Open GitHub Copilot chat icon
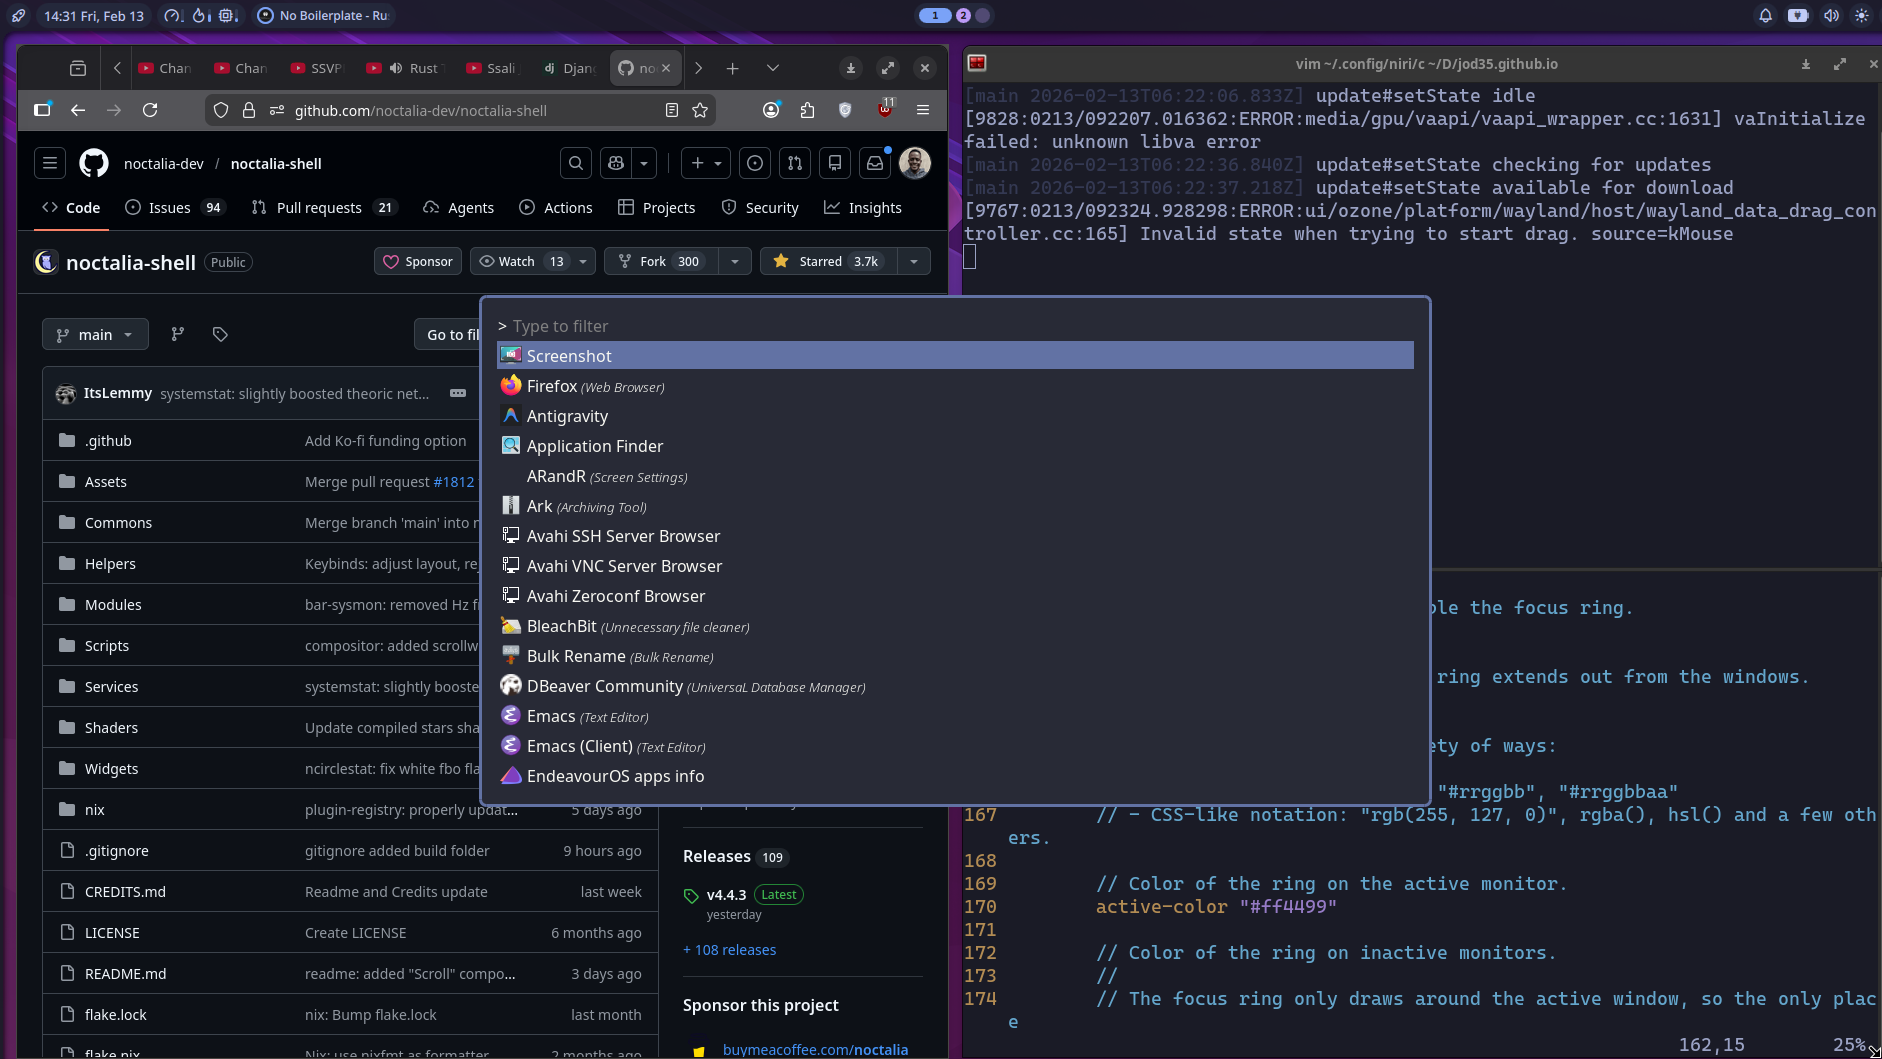Screen dimensions: 1882x1059 point(616,163)
